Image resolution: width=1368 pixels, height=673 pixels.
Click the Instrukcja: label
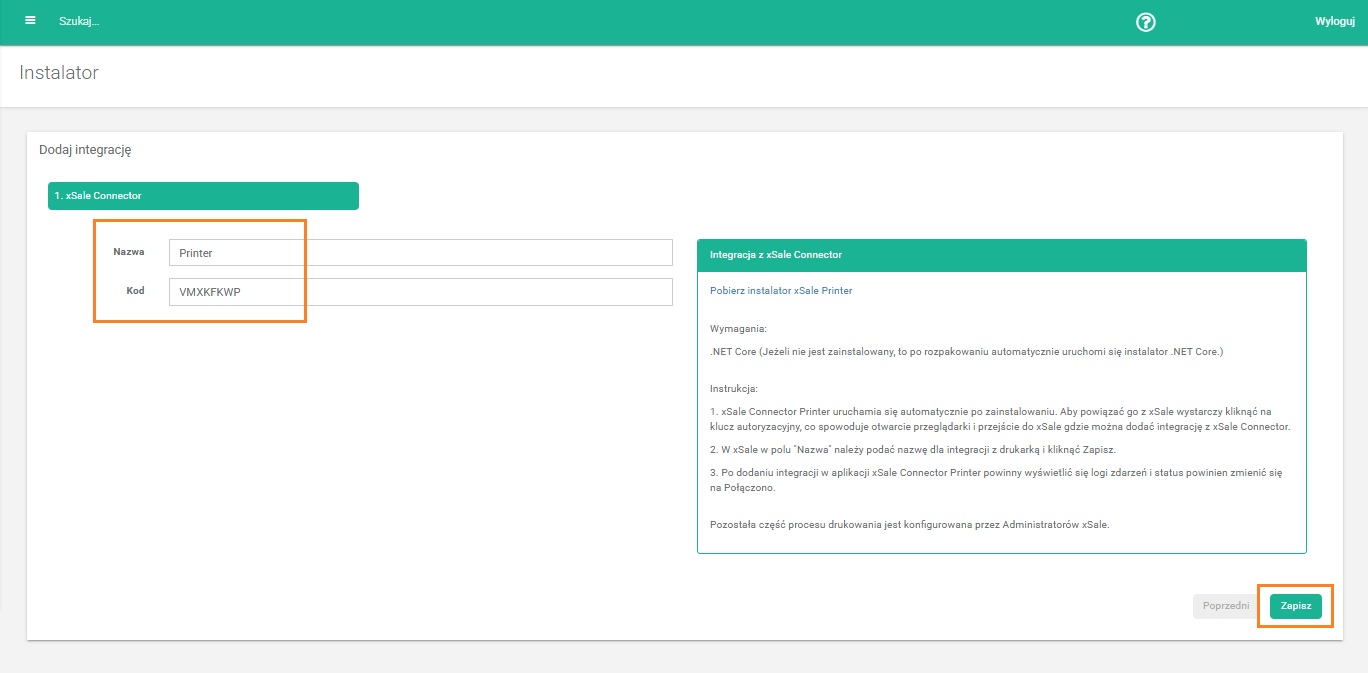[x=735, y=388]
